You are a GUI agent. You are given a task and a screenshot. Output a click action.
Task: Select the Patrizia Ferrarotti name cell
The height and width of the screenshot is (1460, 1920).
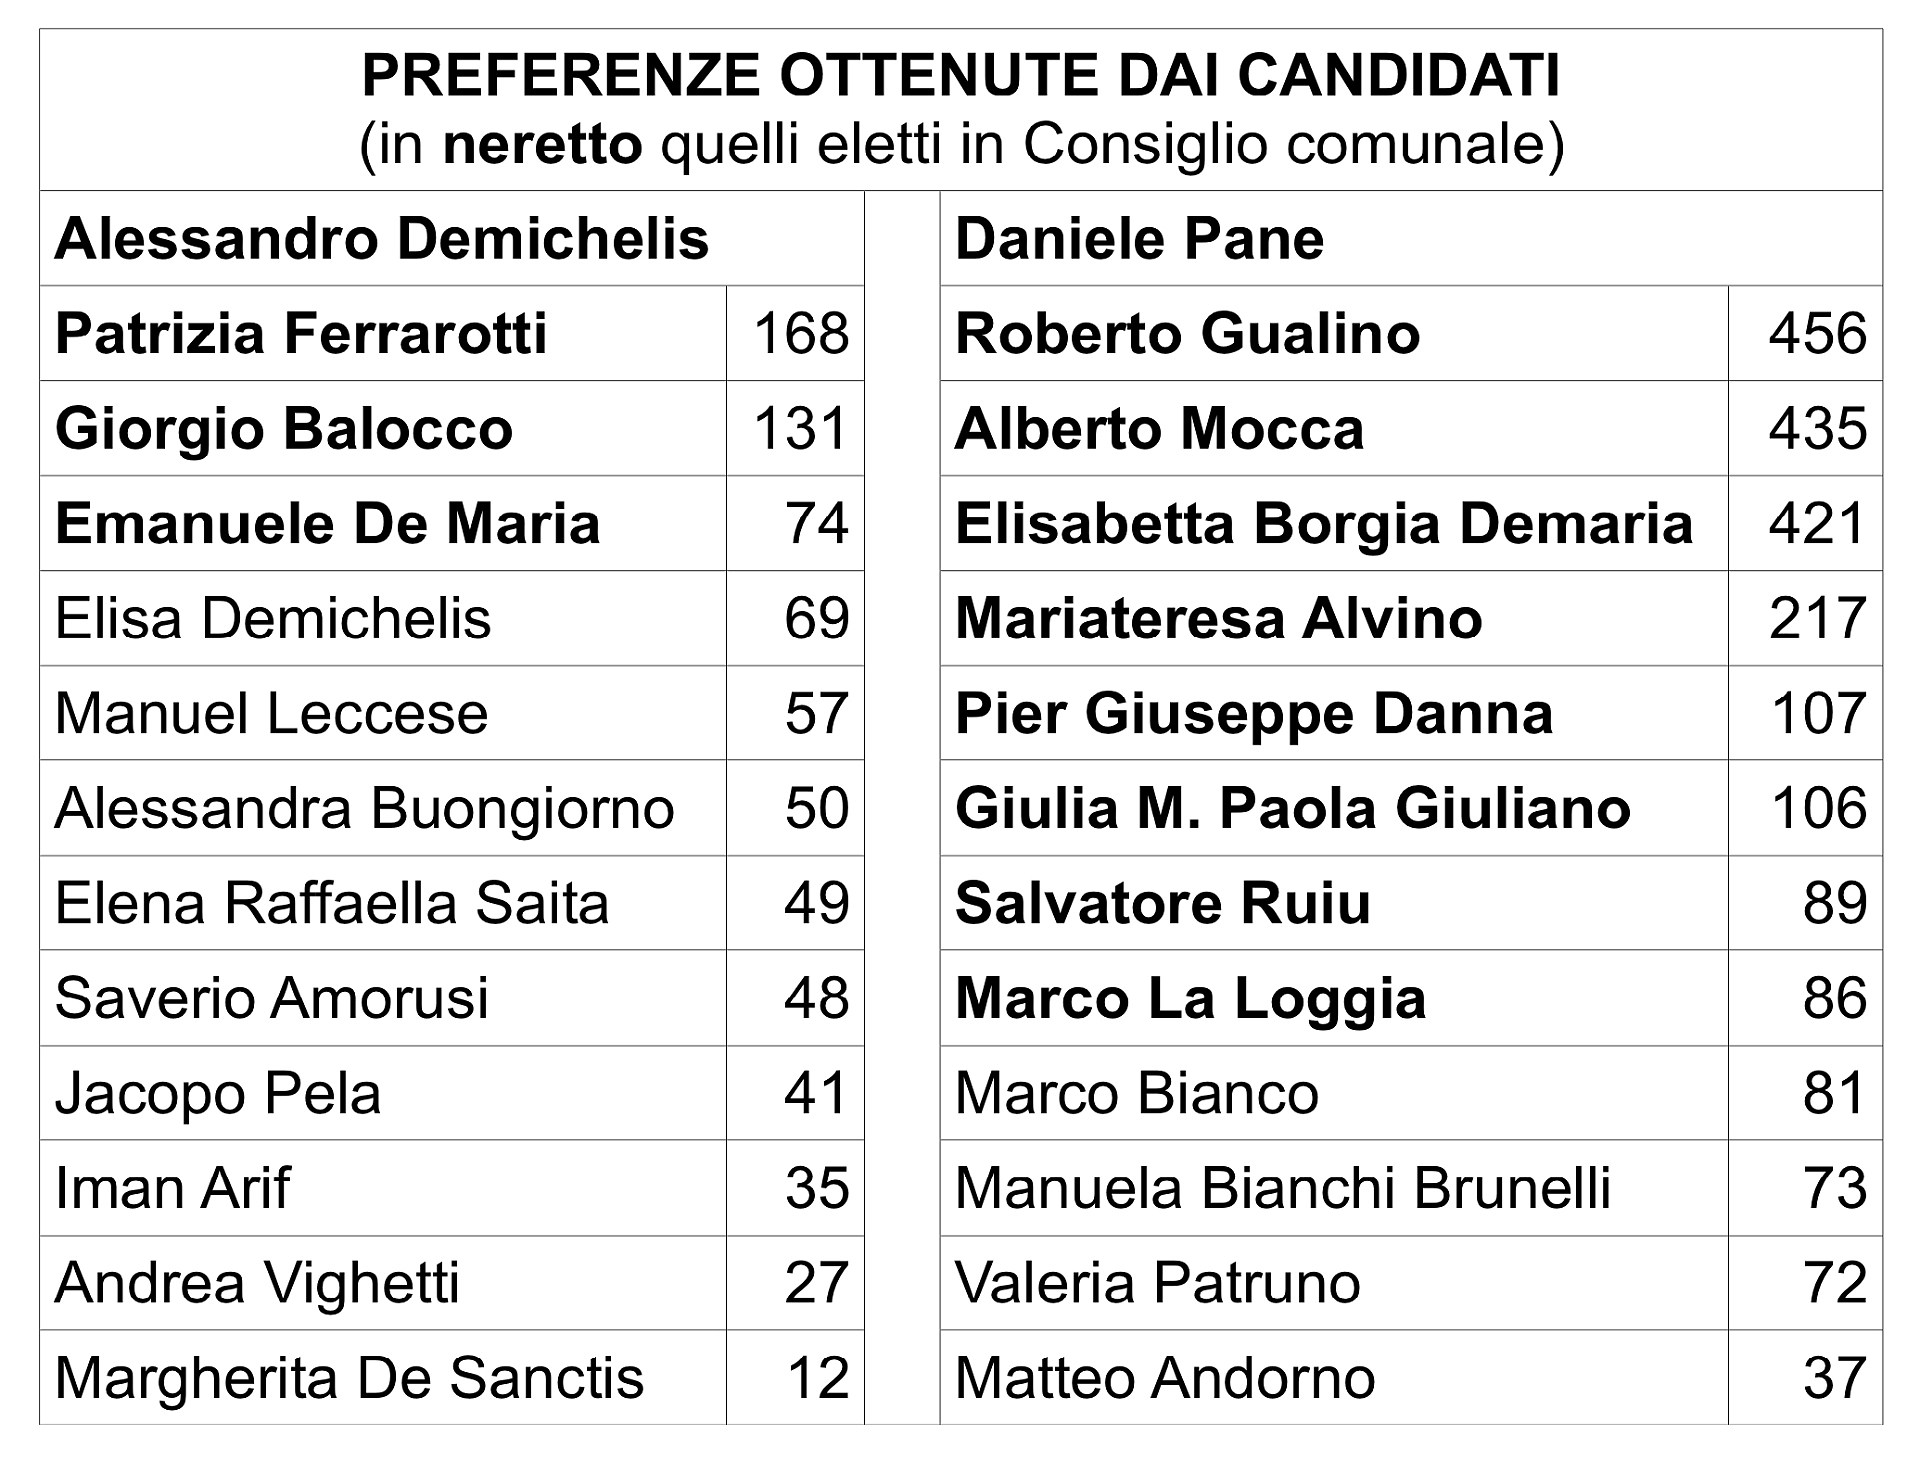pyautogui.click(x=383, y=333)
